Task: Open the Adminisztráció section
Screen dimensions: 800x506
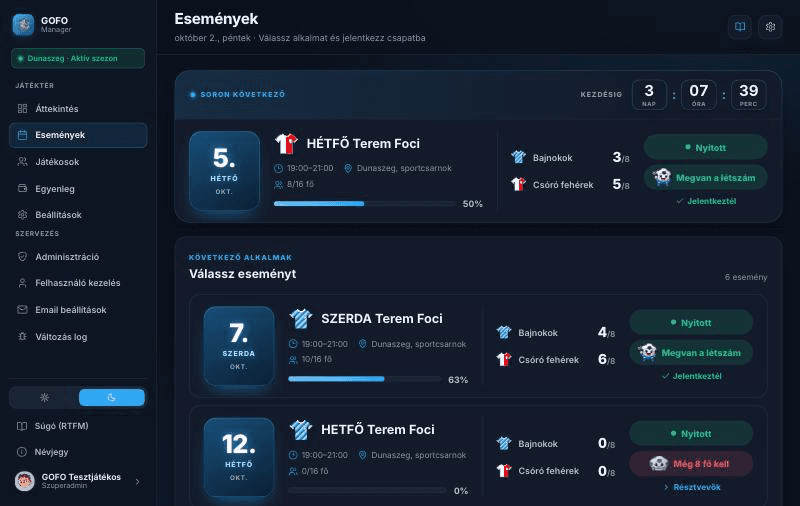Action: (78, 257)
